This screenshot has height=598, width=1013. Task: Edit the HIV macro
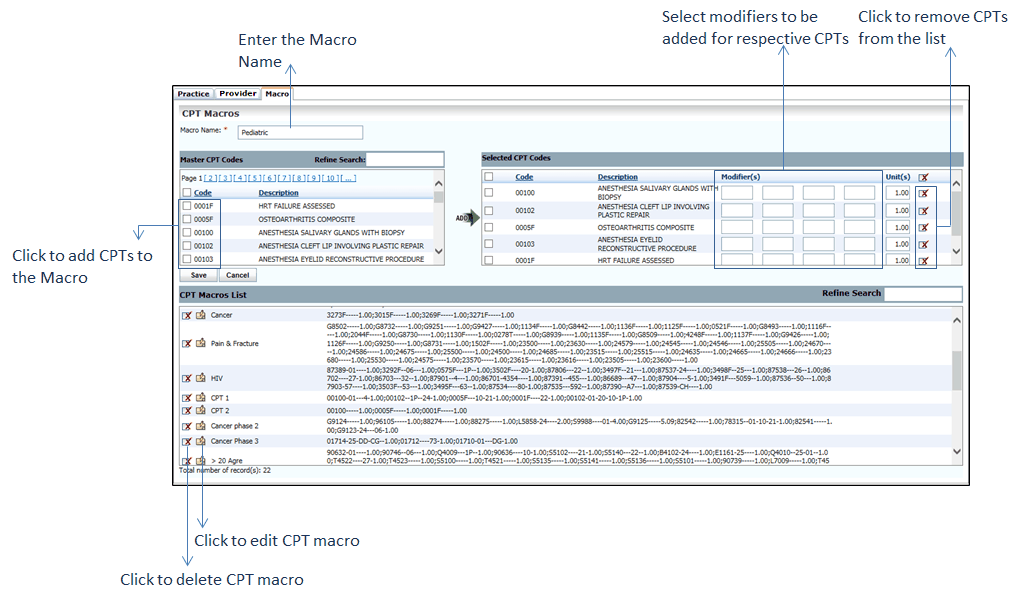(201, 378)
